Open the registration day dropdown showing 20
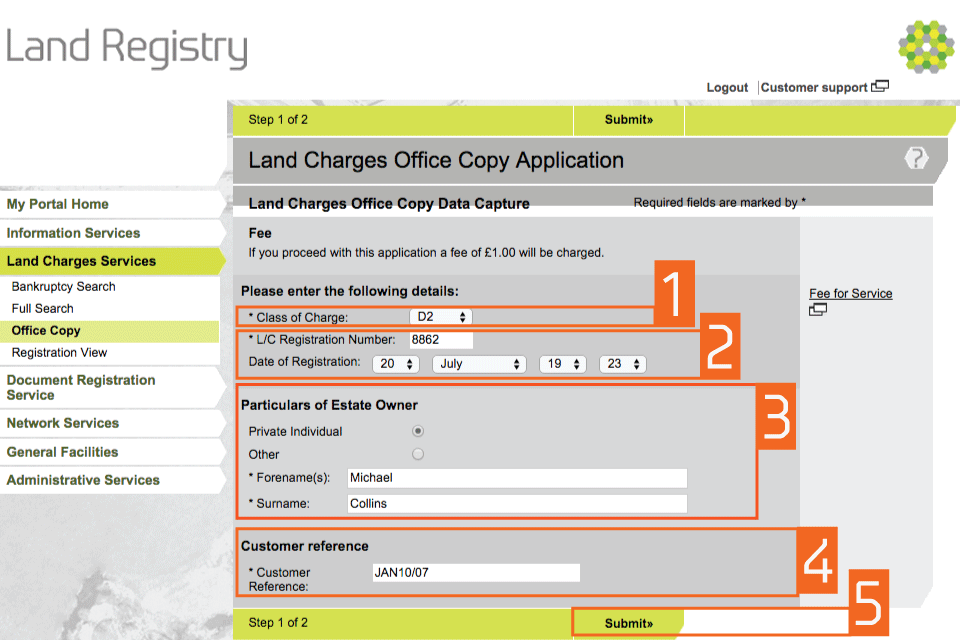This screenshot has width=960, height=640. (396, 364)
